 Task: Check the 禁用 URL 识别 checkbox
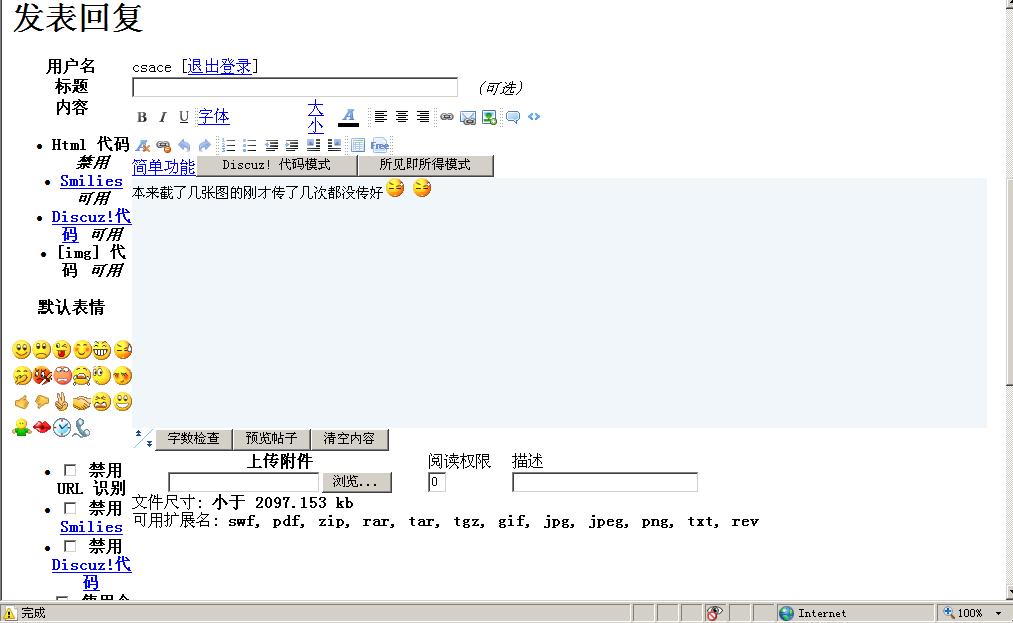pyautogui.click(x=70, y=470)
